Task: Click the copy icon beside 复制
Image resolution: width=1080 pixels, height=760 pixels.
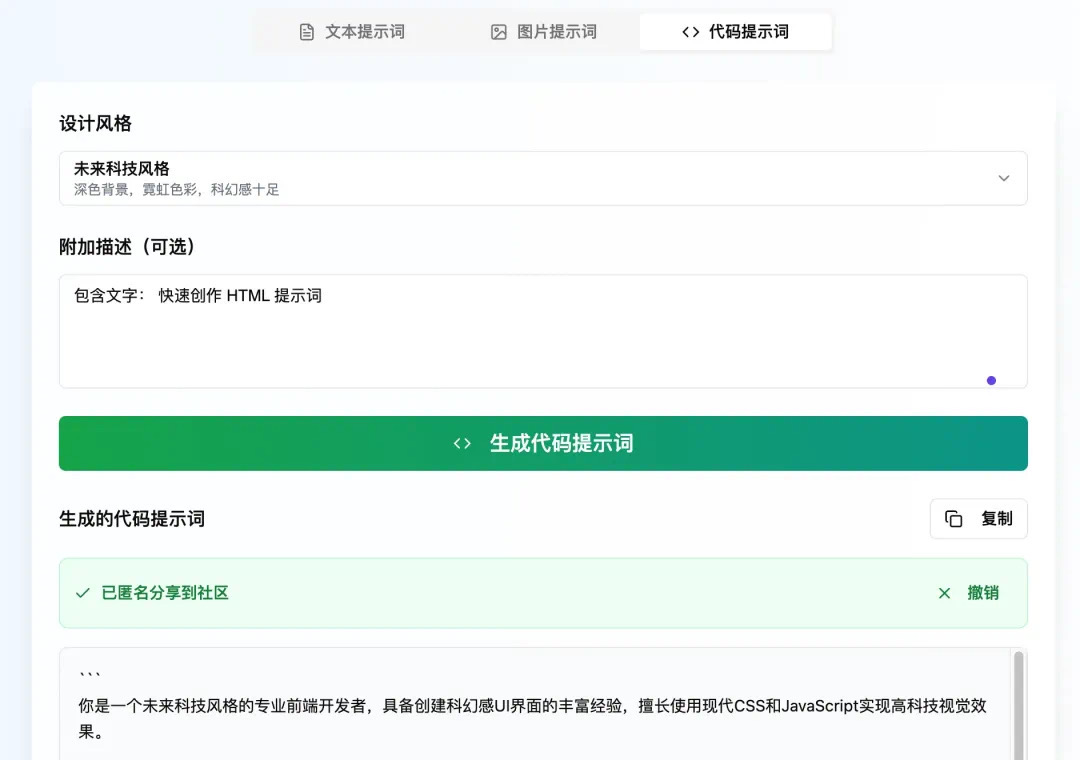Action: 954,519
